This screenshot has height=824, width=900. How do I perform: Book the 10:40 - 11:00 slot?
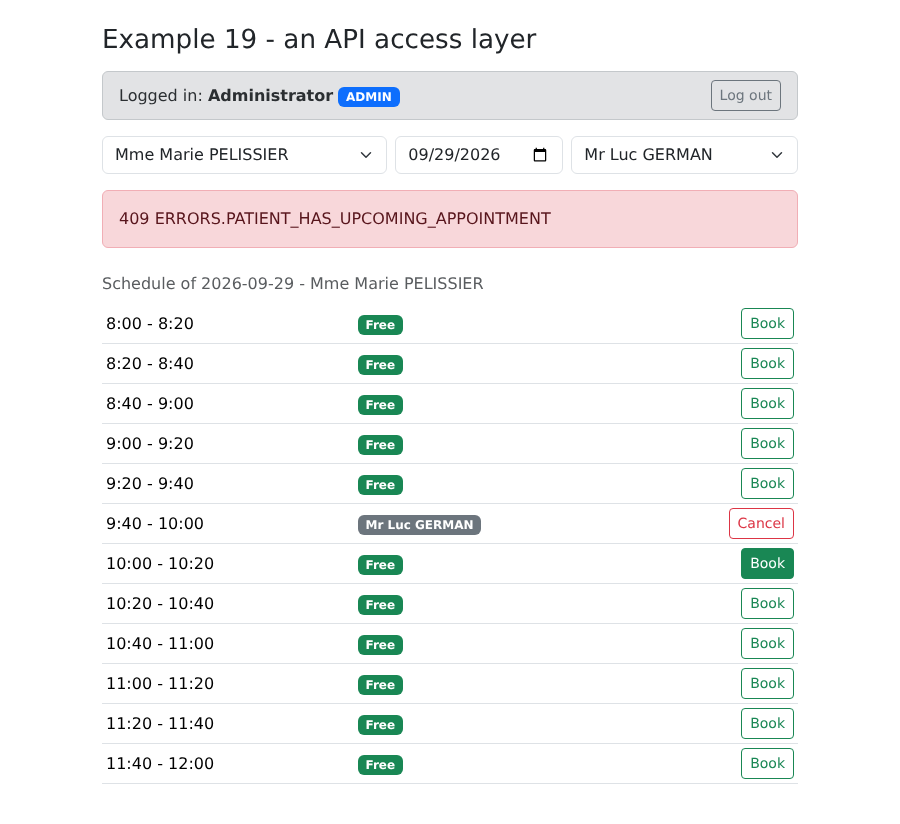pos(767,643)
